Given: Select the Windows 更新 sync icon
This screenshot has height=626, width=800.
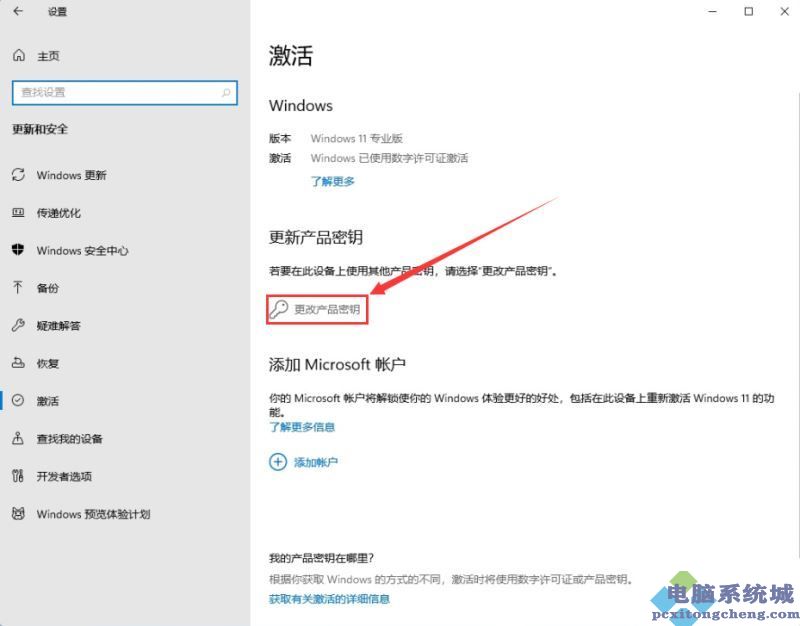Looking at the screenshot, I should pyautogui.click(x=18, y=175).
